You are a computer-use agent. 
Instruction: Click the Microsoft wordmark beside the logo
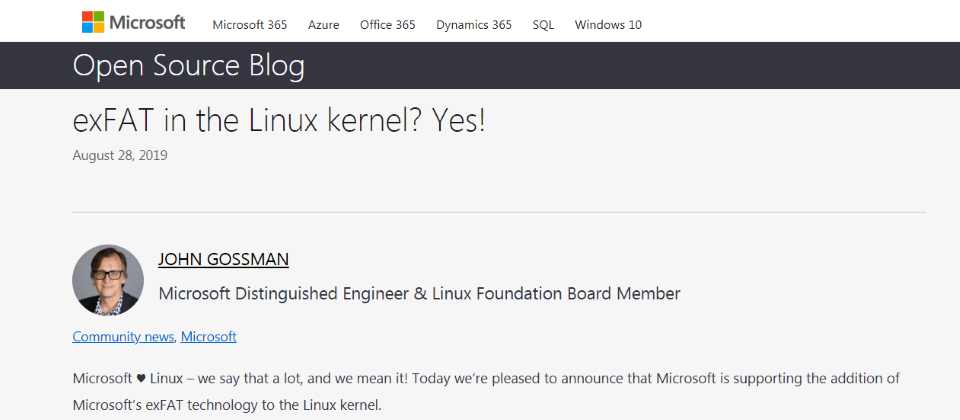(147, 23)
